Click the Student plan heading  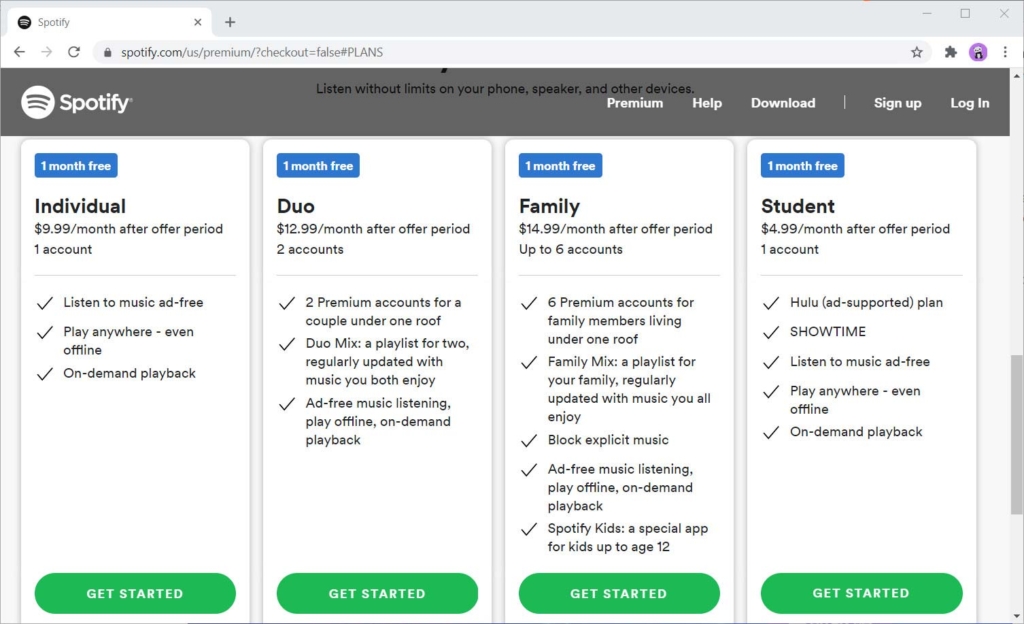[x=798, y=206]
